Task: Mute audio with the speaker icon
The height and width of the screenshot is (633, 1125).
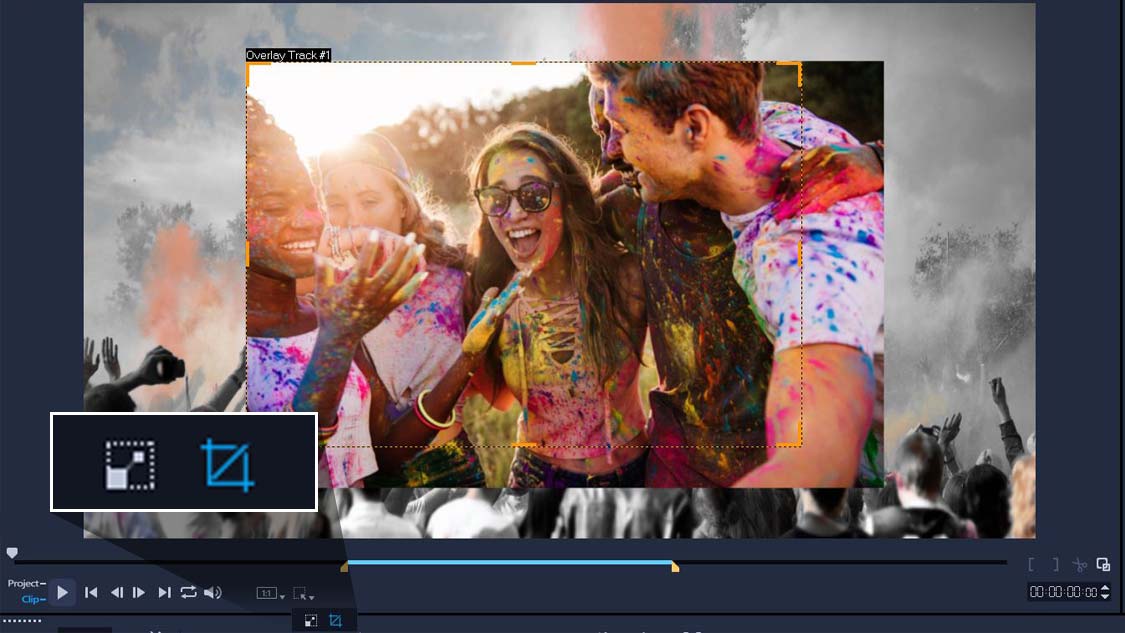Action: pyautogui.click(x=212, y=593)
